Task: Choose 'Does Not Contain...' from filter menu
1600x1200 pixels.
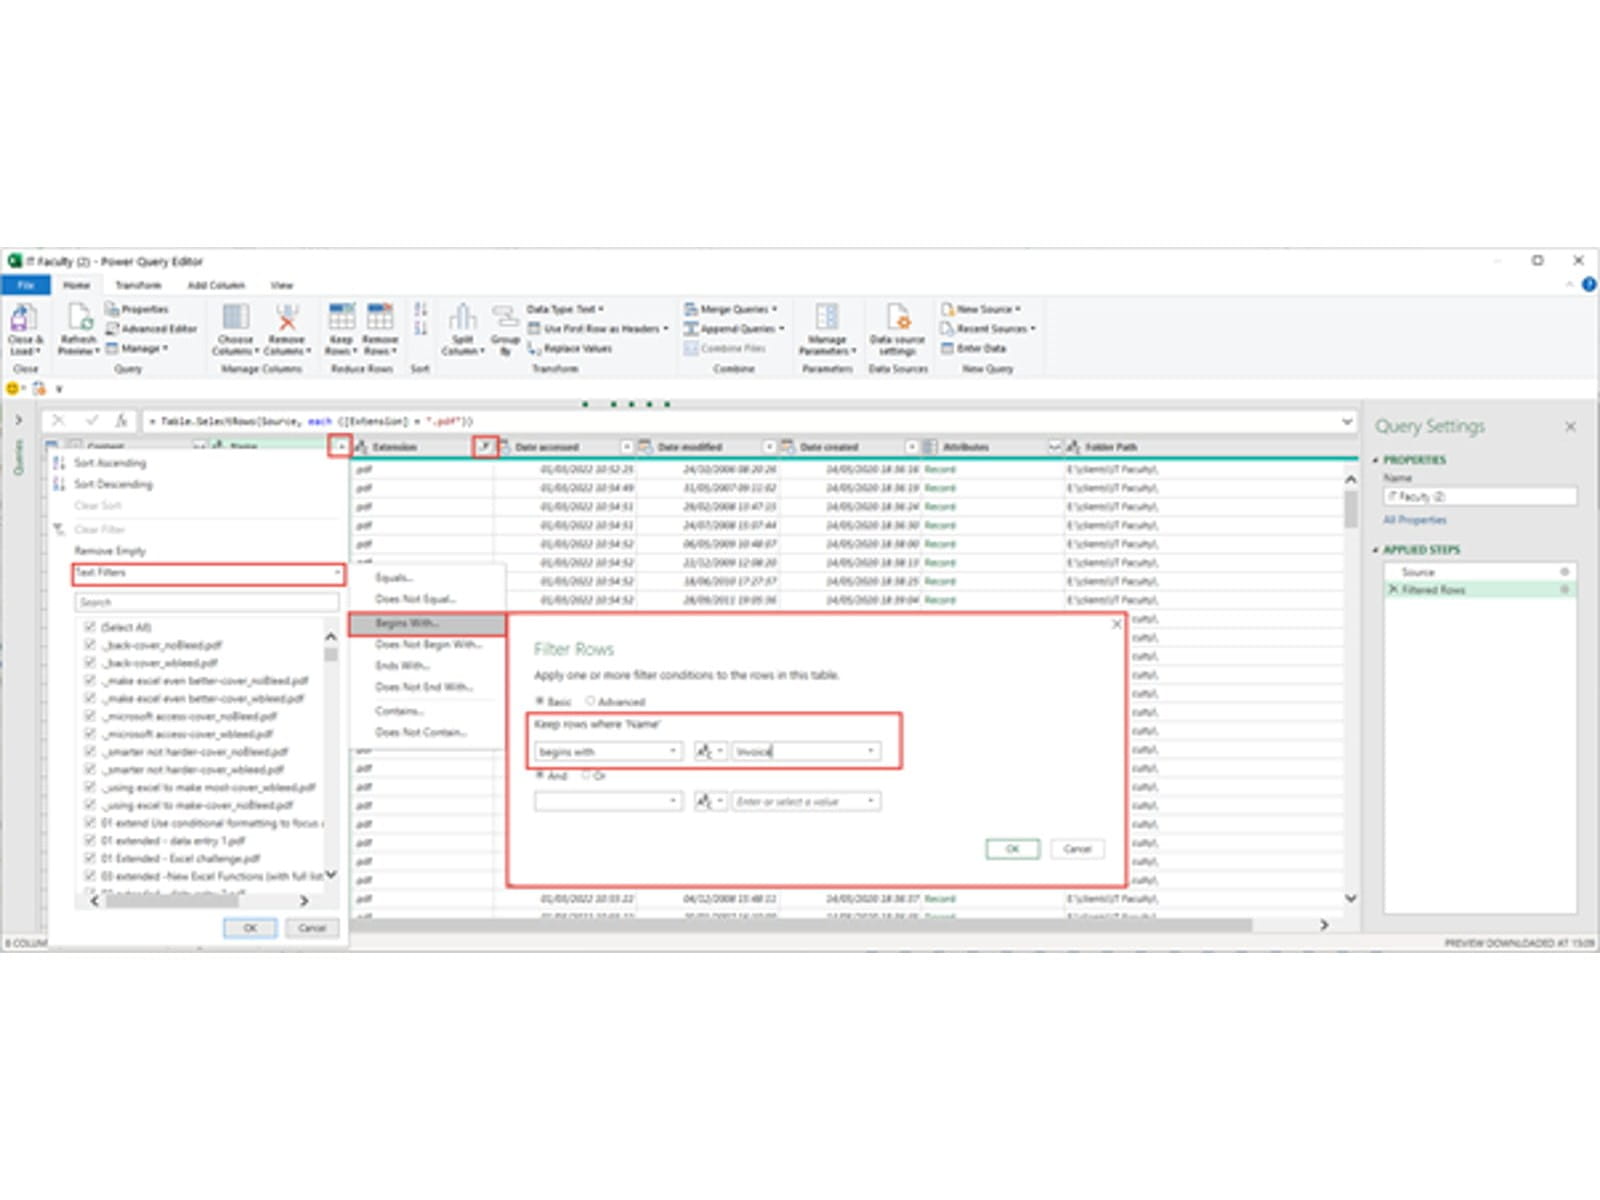Action: coord(421,732)
